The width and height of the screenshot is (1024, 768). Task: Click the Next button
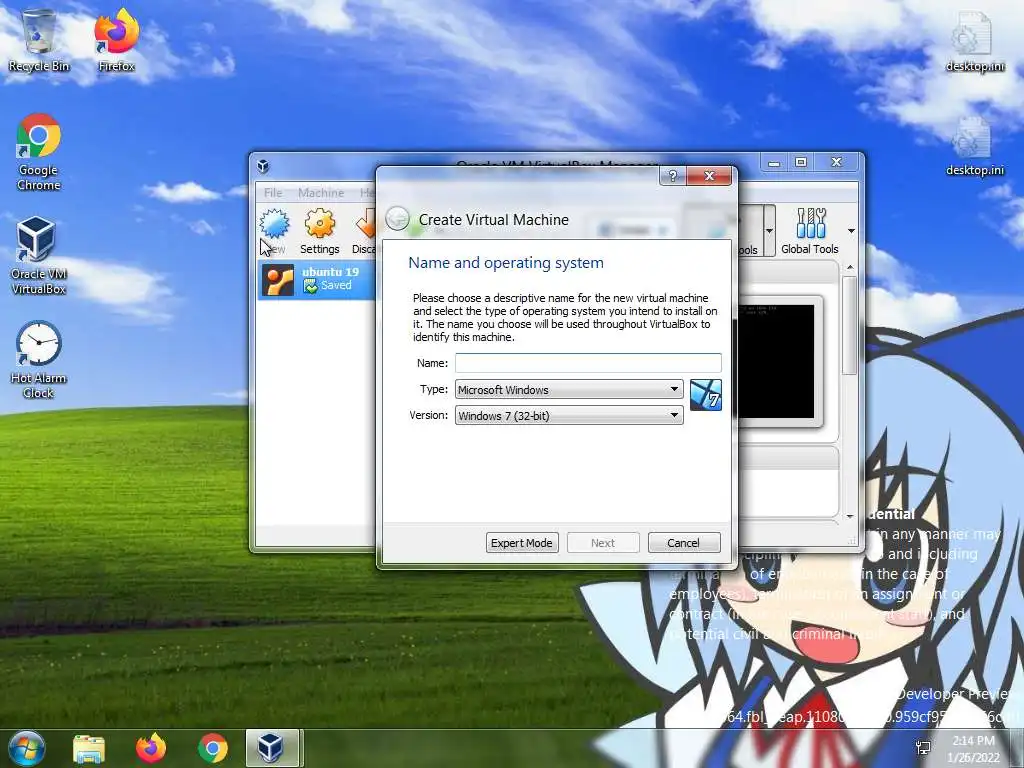(603, 543)
